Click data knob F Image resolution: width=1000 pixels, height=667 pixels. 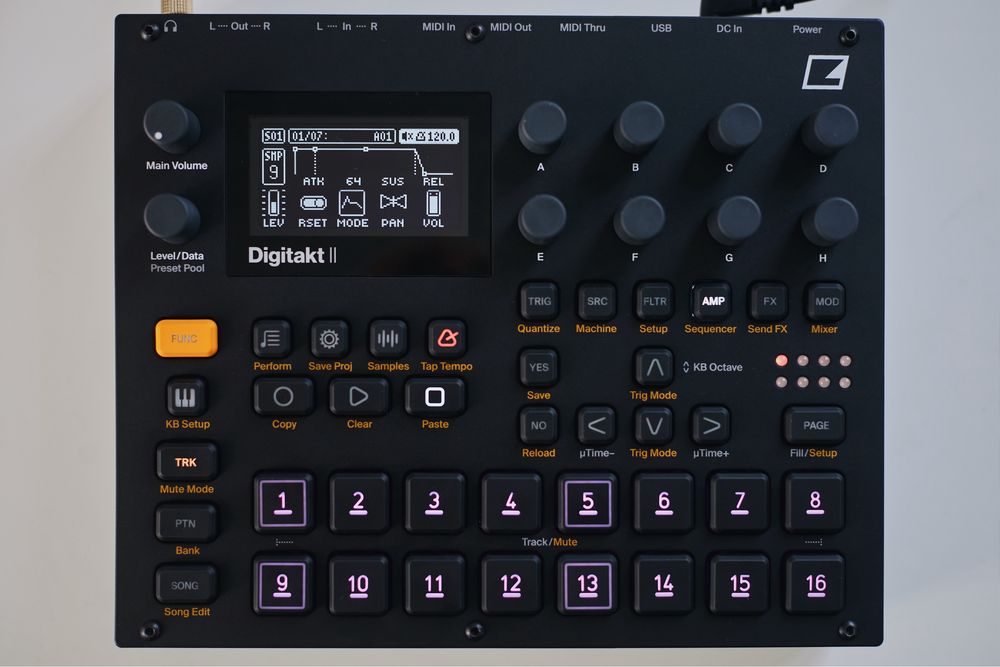(x=638, y=220)
